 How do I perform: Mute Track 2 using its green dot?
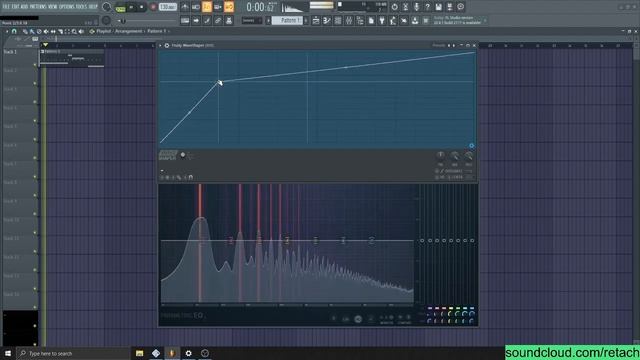coord(35,83)
